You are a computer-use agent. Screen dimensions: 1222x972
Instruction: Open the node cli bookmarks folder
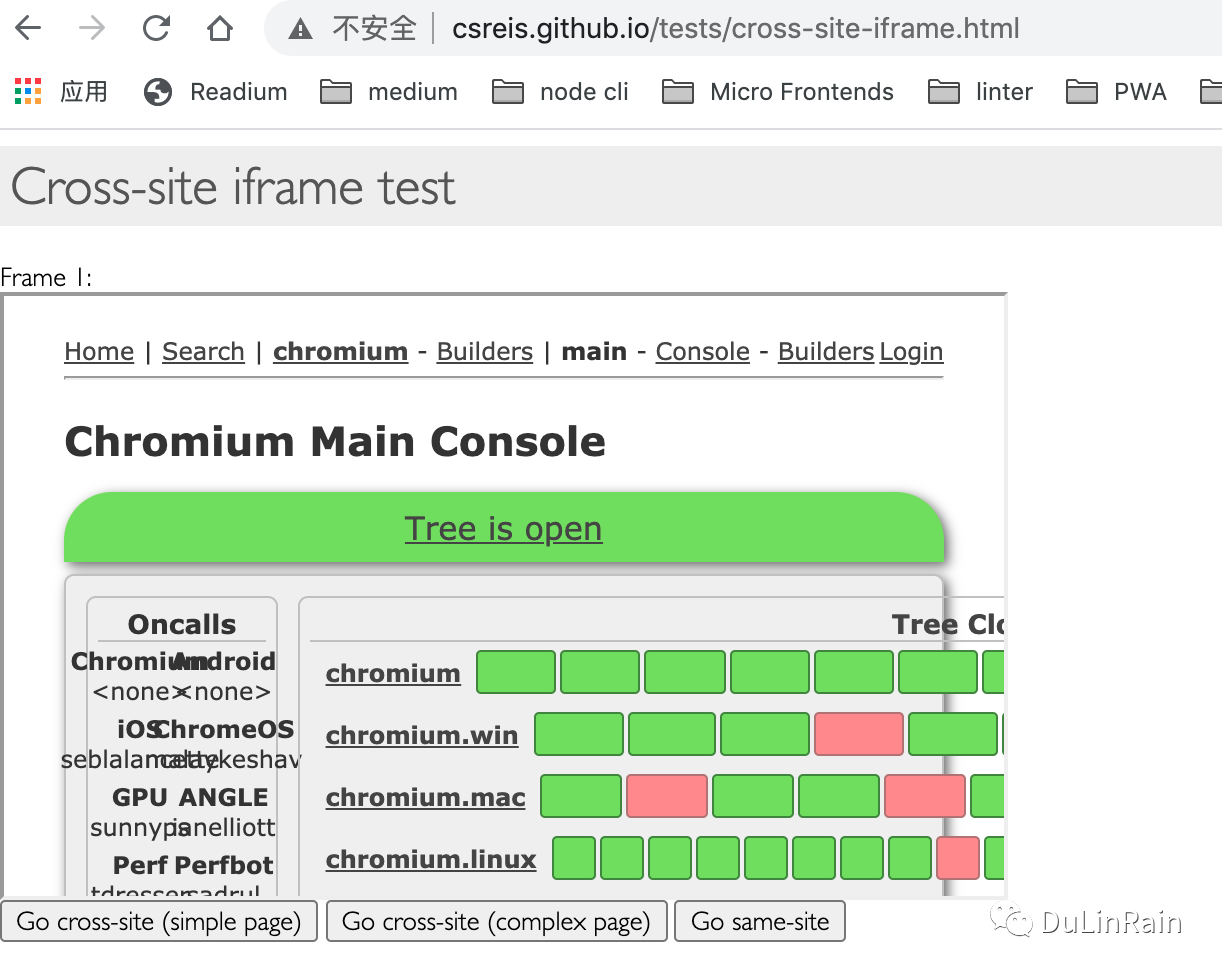coord(561,92)
